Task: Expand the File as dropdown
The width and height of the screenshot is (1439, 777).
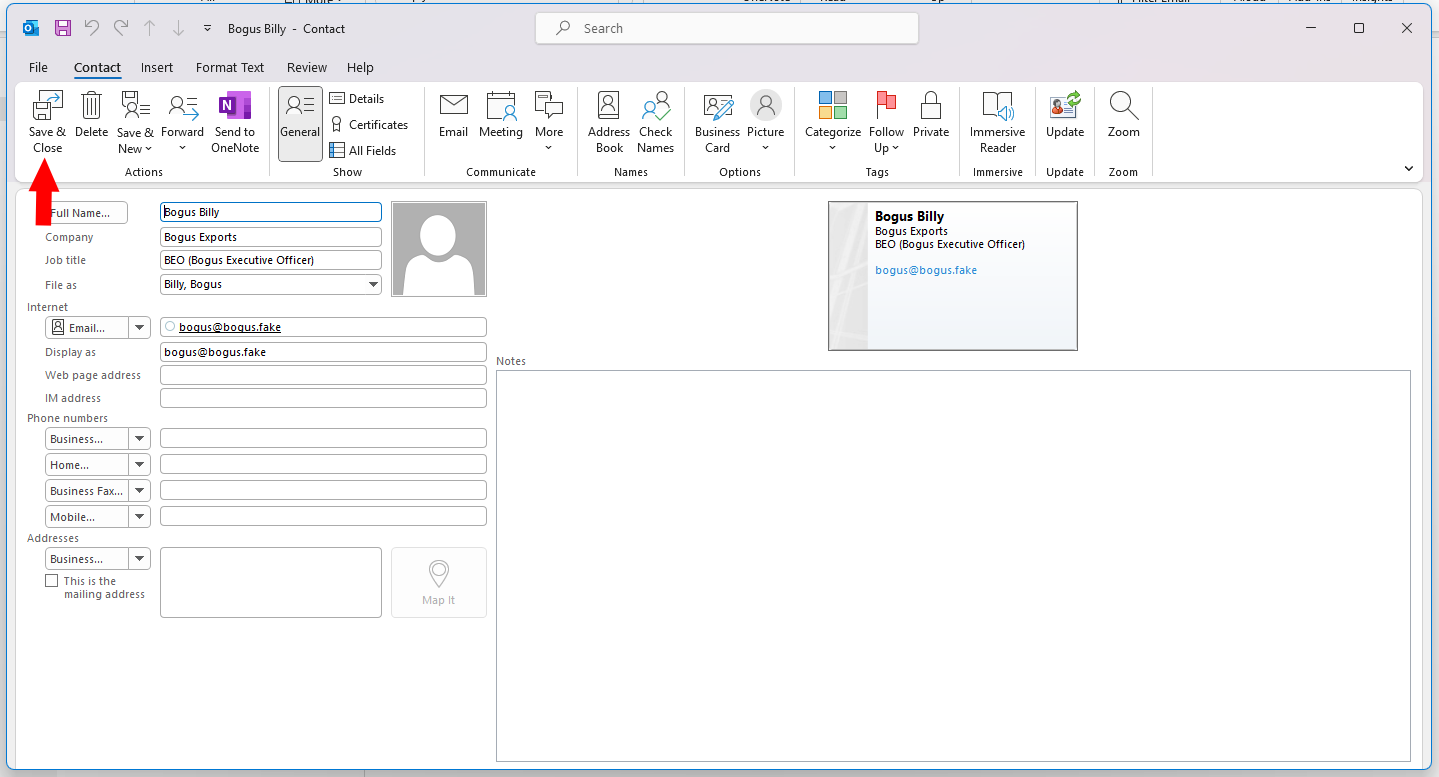Action: (373, 285)
